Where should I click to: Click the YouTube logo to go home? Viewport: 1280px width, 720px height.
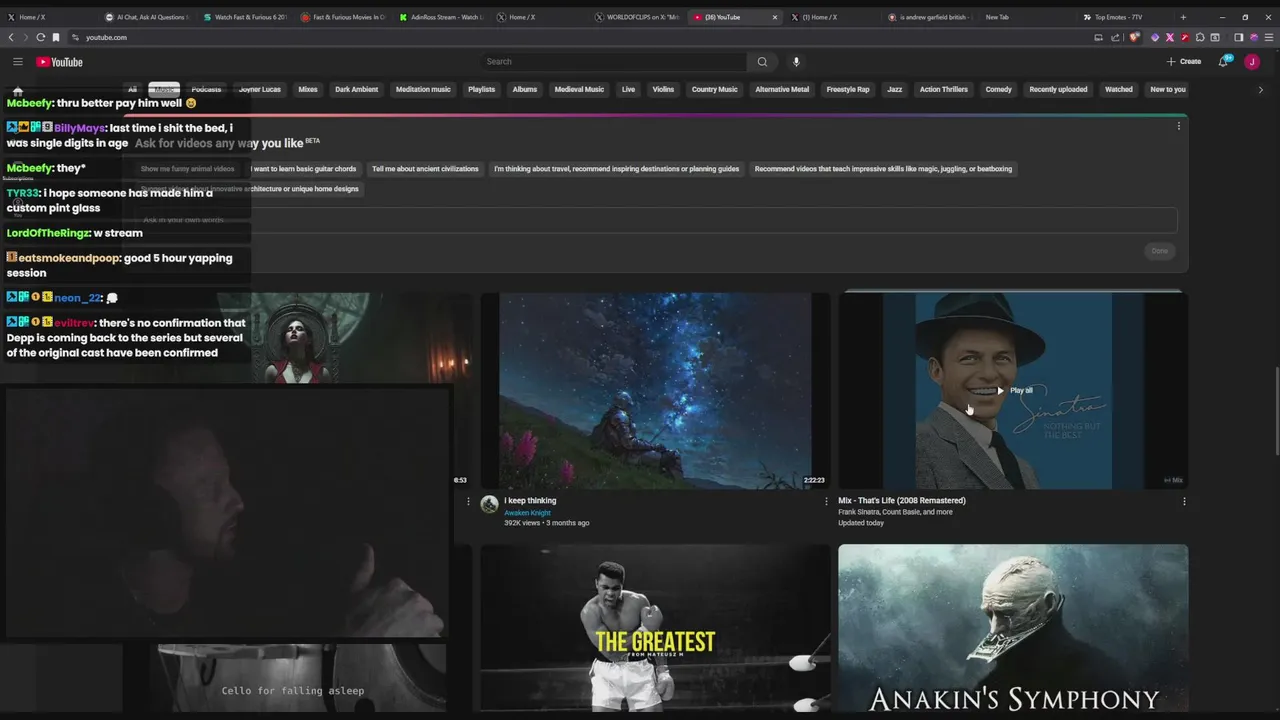pyautogui.click(x=60, y=62)
